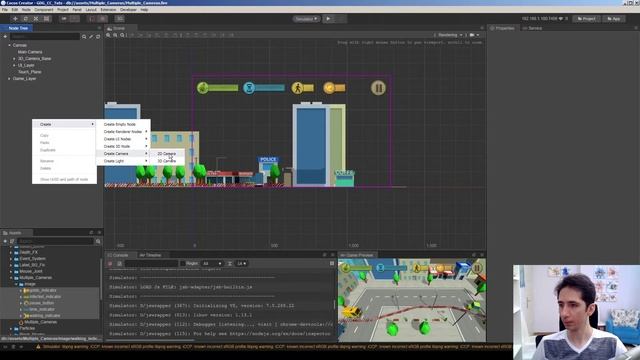Open the Simulator preview platform dropdown
This screenshot has height=360, width=640.
306,19
